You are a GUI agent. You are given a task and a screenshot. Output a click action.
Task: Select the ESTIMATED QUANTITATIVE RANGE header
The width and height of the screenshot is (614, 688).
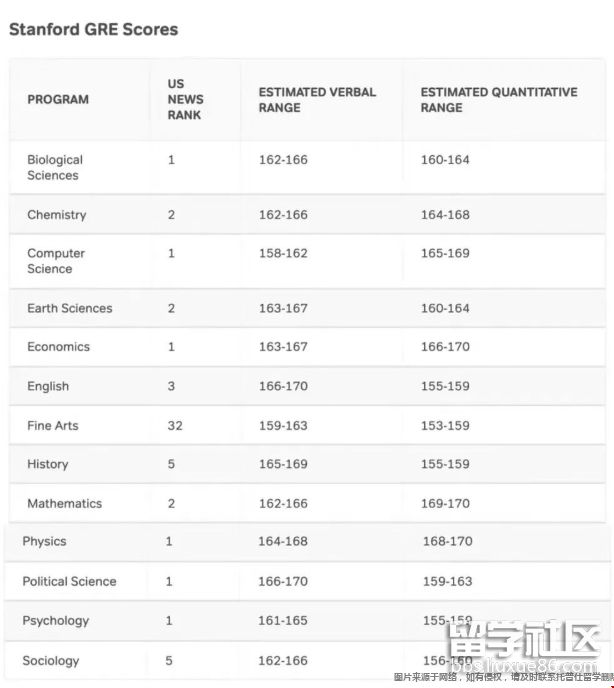pos(498,100)
